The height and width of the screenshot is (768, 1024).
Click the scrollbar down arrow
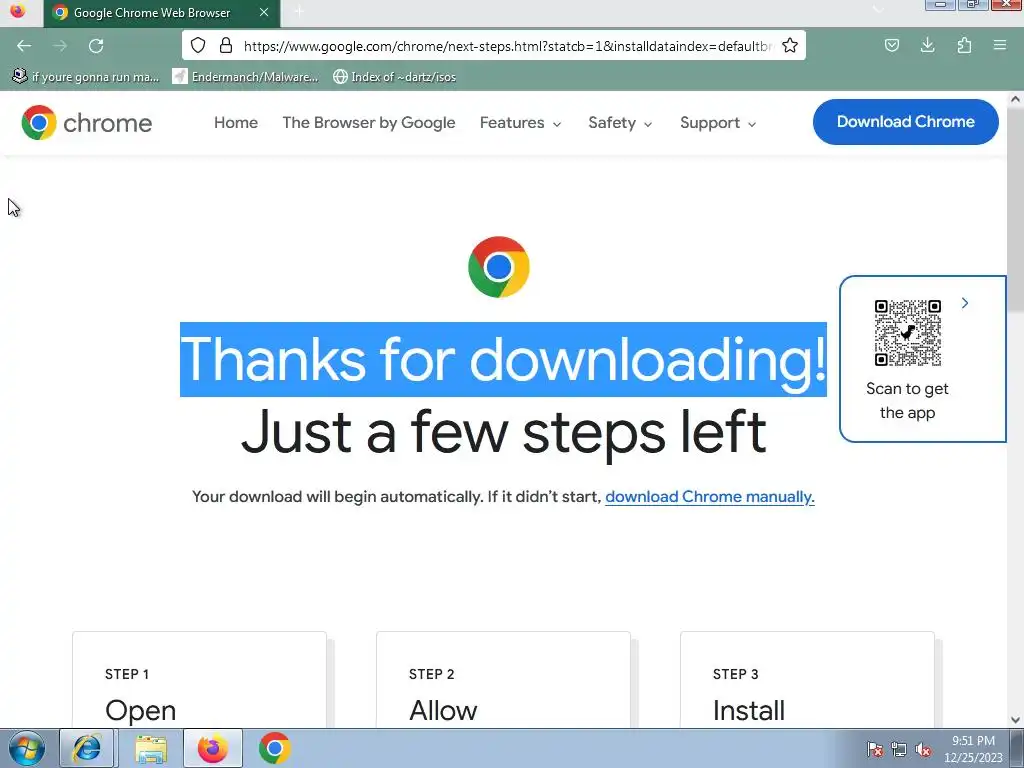[x=1015, y=720]
